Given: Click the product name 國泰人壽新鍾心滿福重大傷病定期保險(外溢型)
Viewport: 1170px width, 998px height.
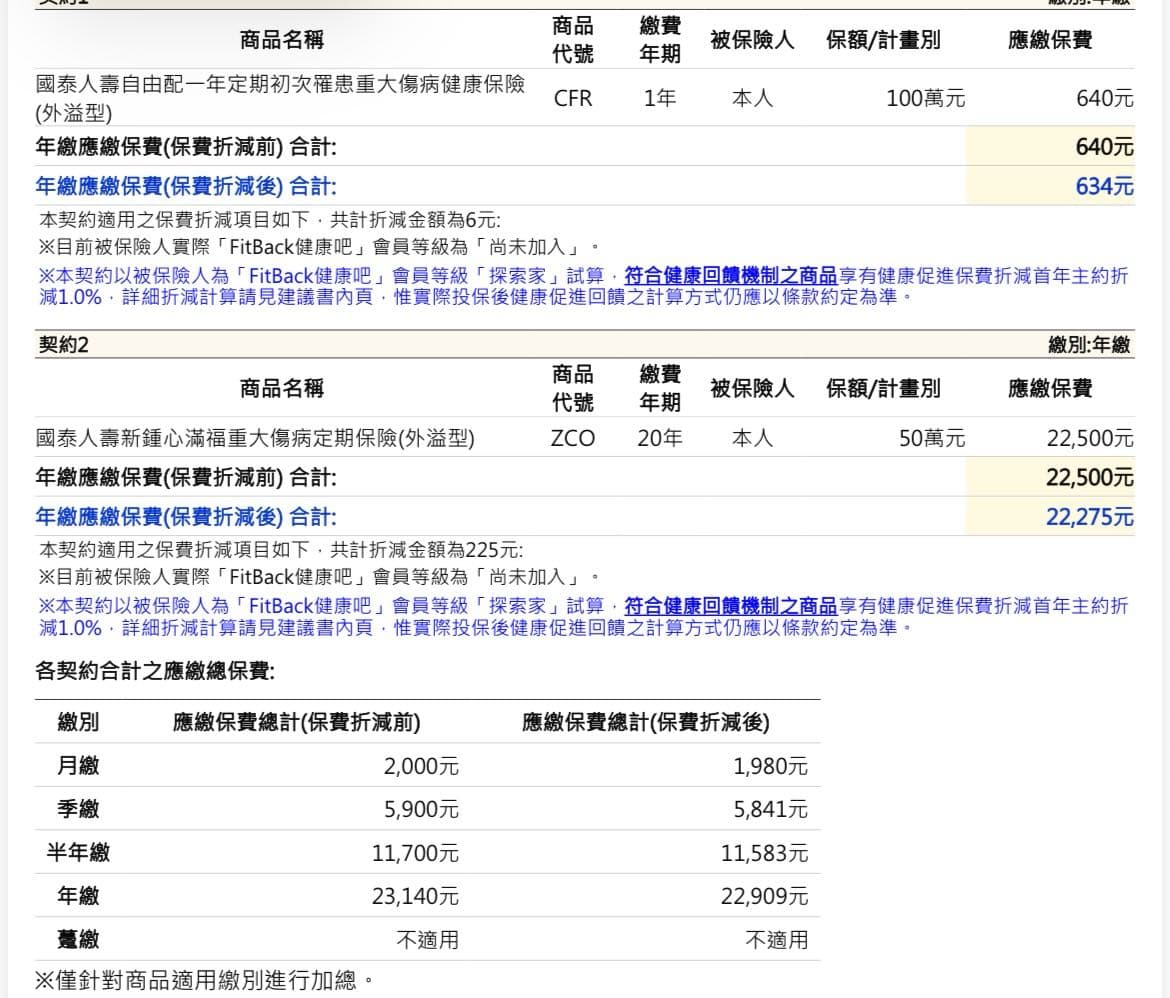Looking at the screenshot, I should tap(255, 438).
